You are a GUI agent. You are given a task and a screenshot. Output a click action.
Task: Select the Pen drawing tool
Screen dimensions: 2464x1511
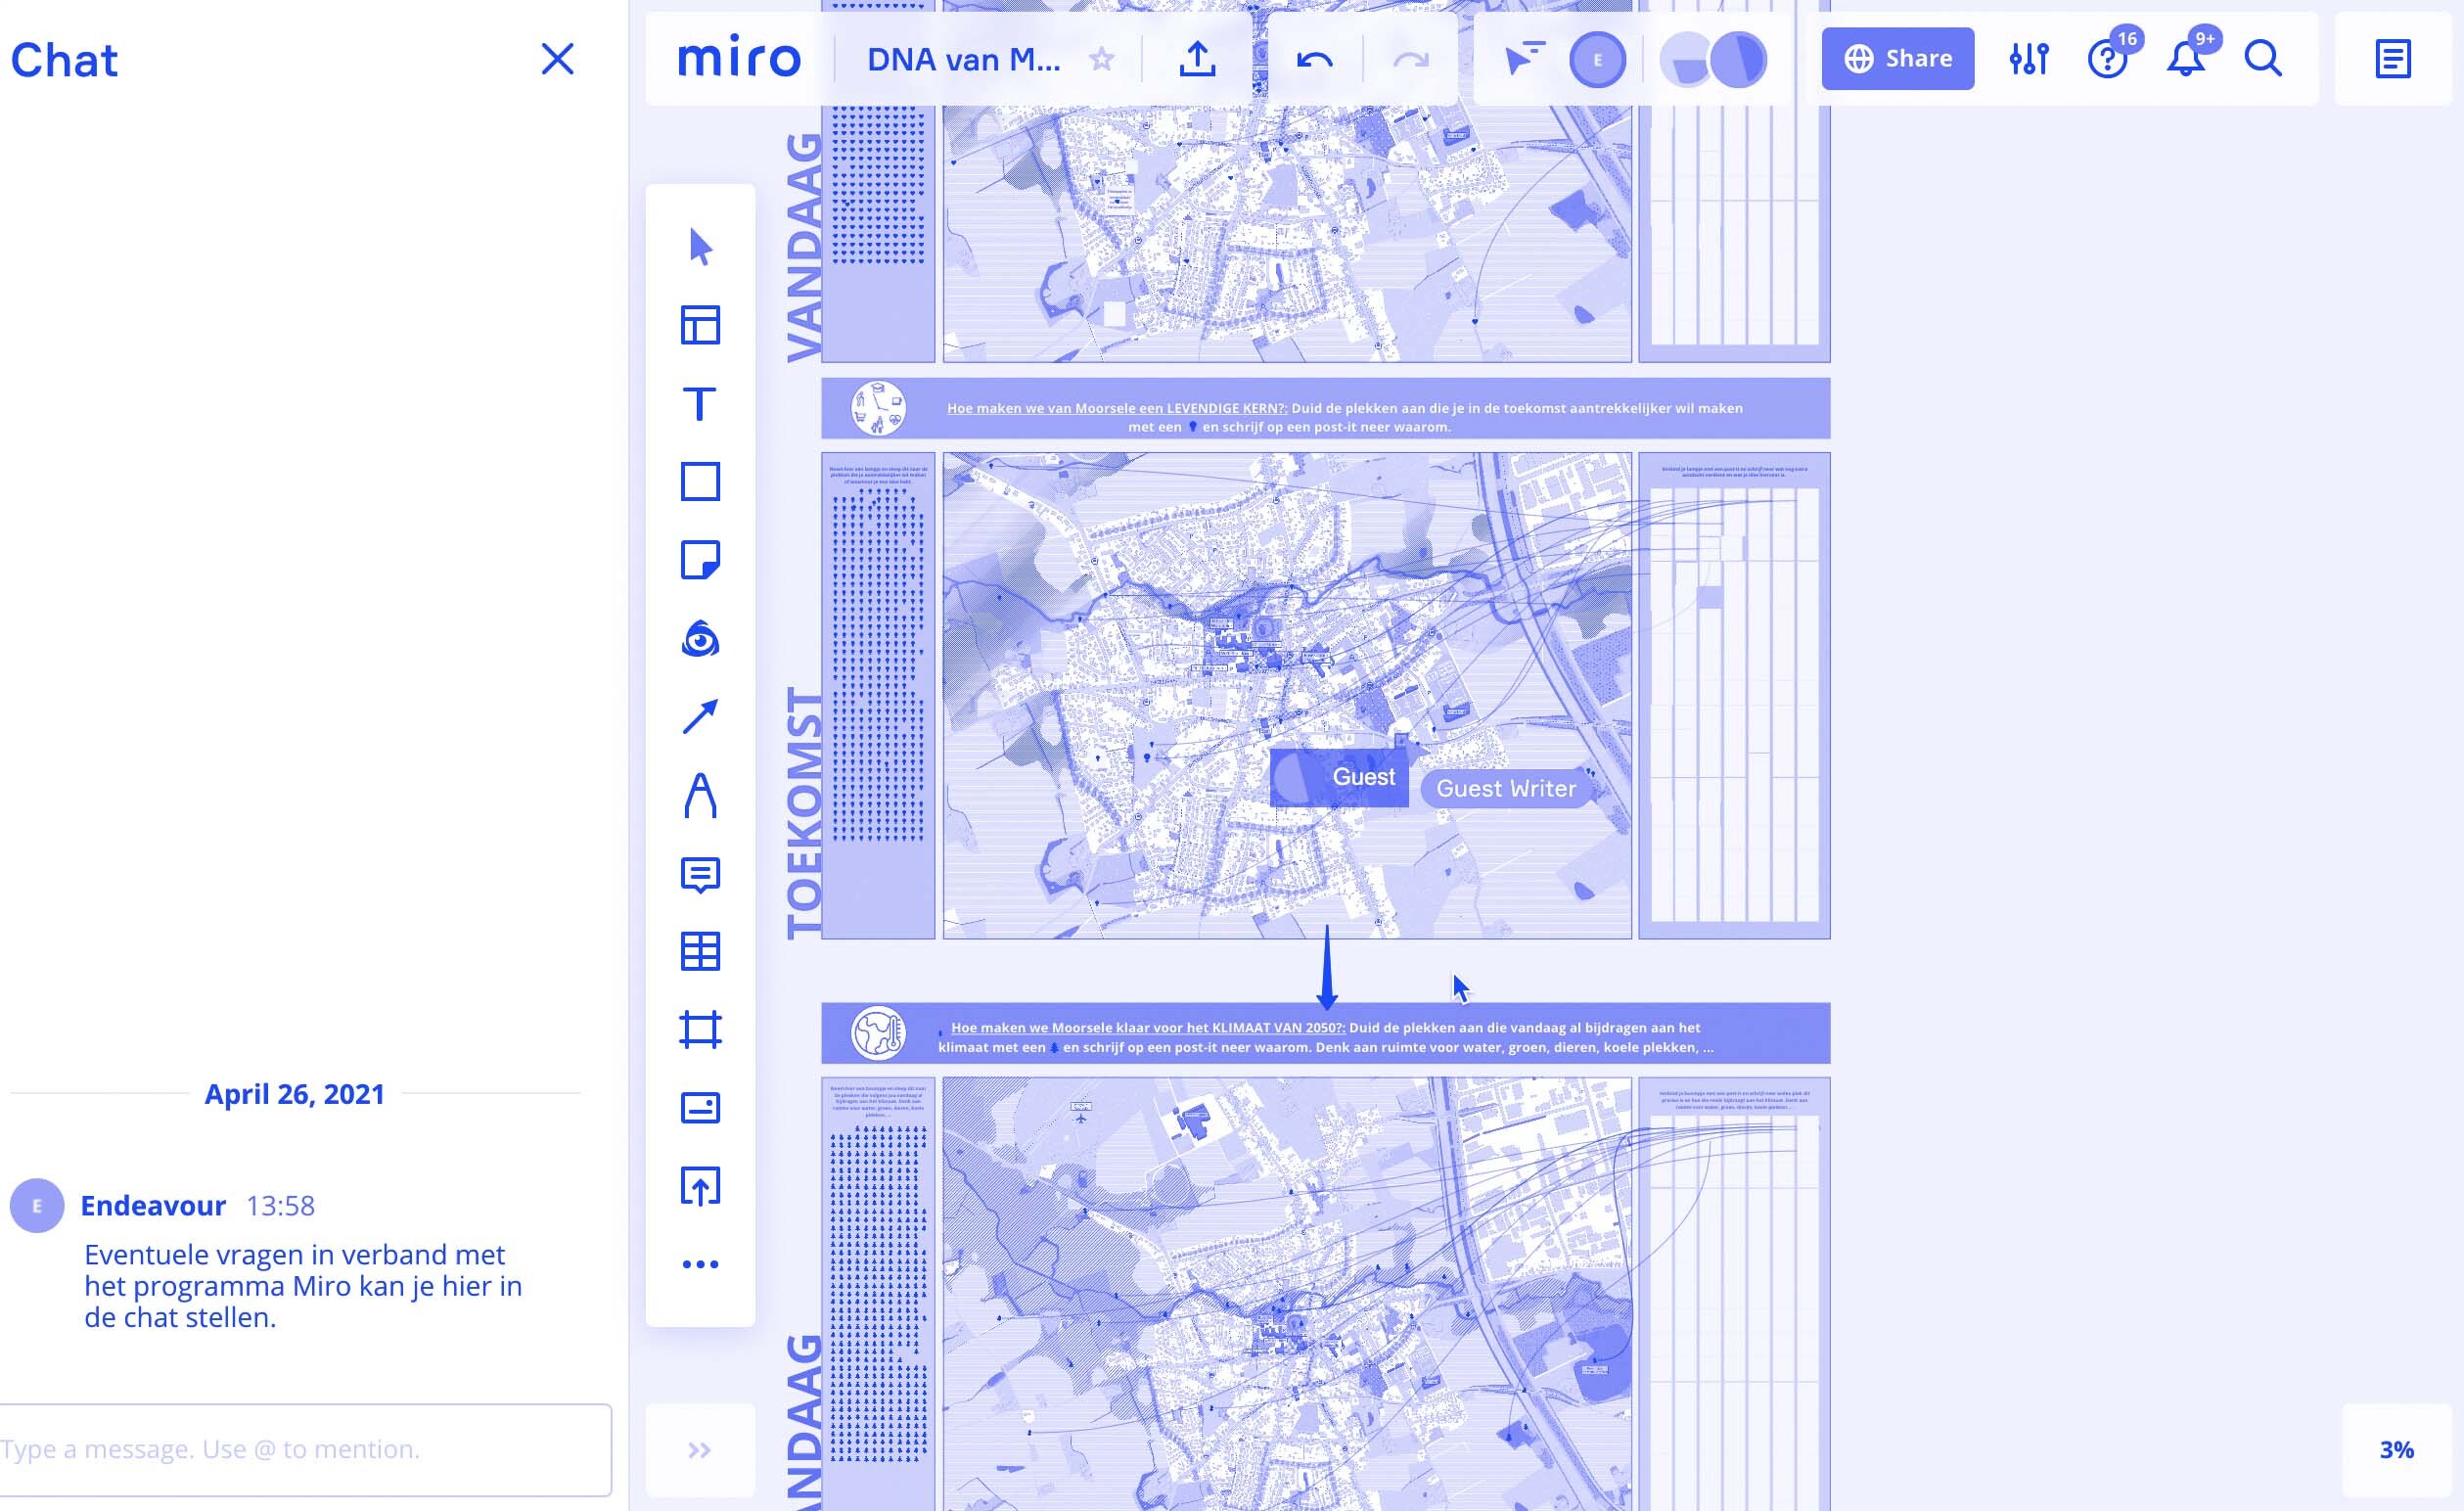pyautogui.click(x=700, y=796)
